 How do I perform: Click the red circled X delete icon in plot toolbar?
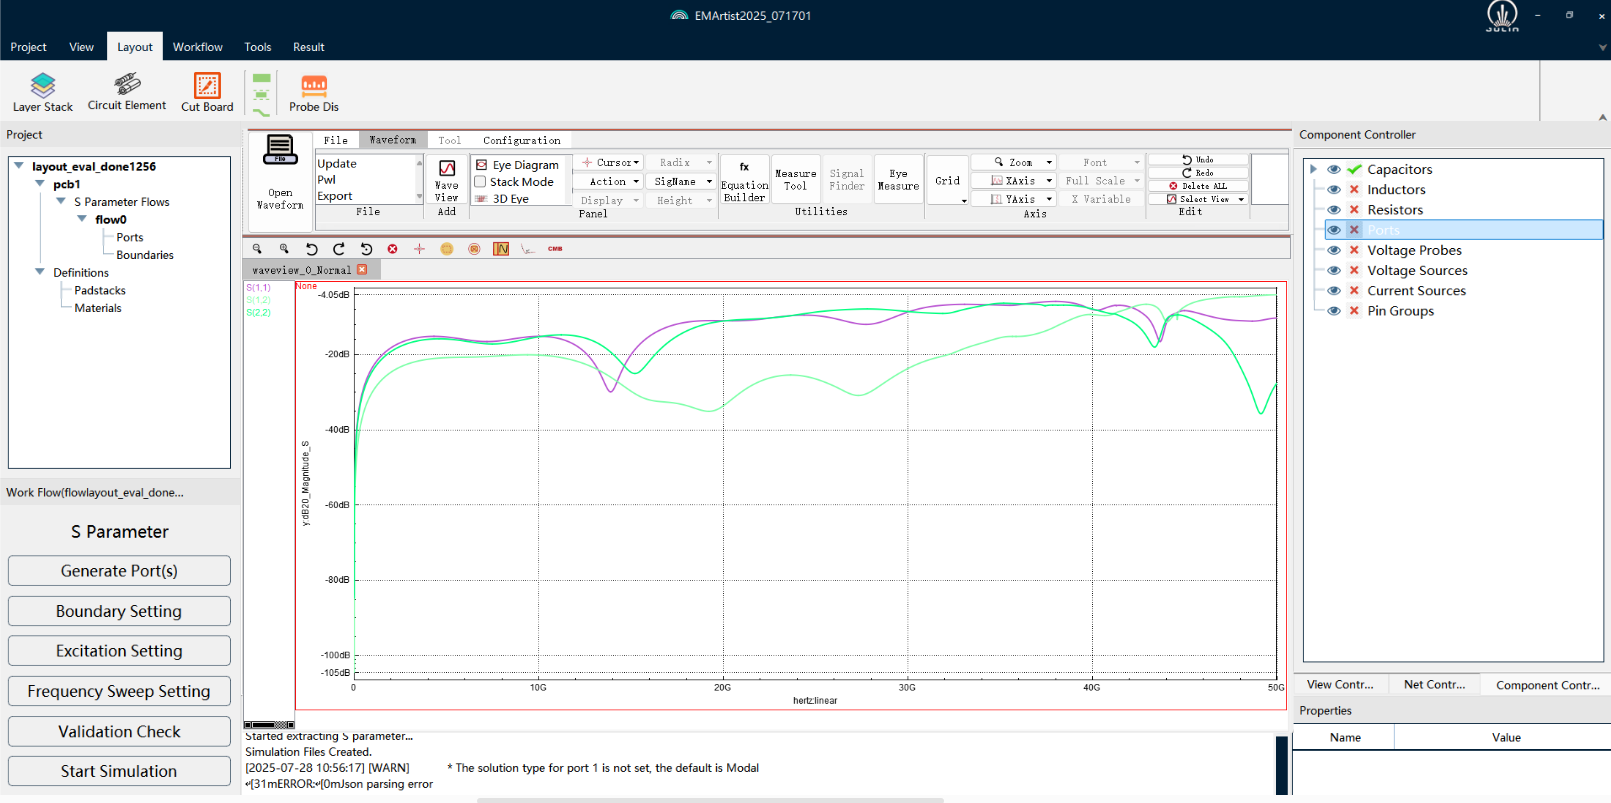392,249
